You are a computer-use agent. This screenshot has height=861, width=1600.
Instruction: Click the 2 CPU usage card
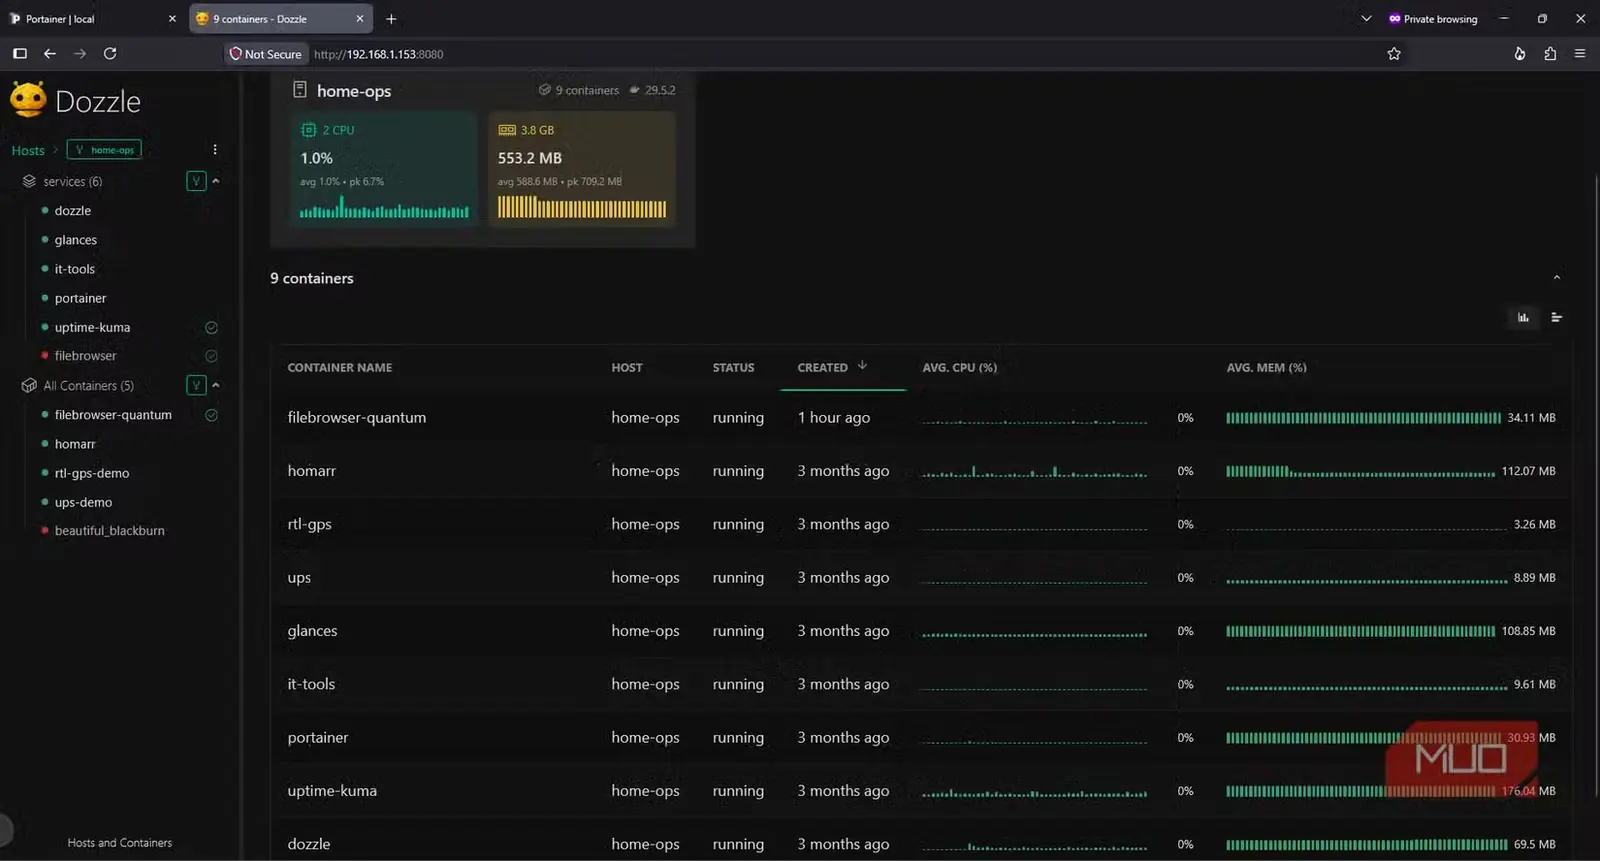(x=384, y=168)
